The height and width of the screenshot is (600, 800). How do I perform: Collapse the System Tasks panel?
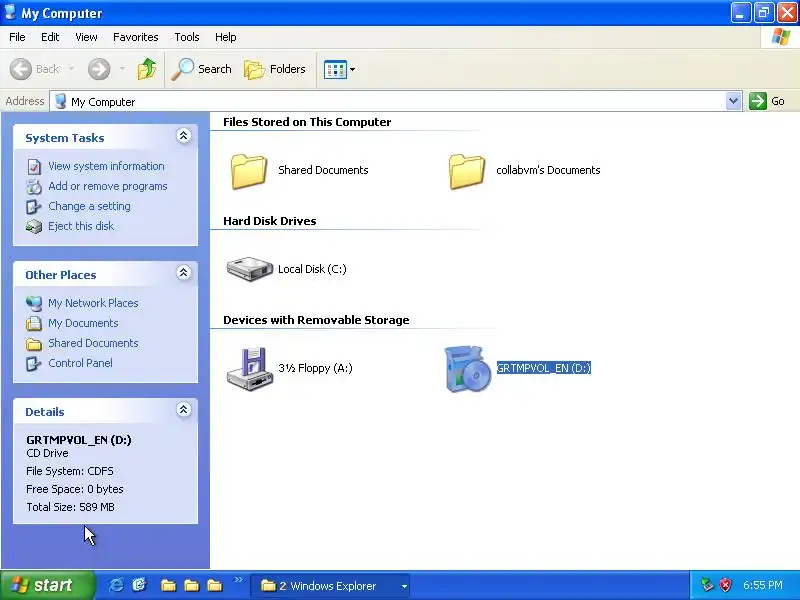(x=184, y=136)
